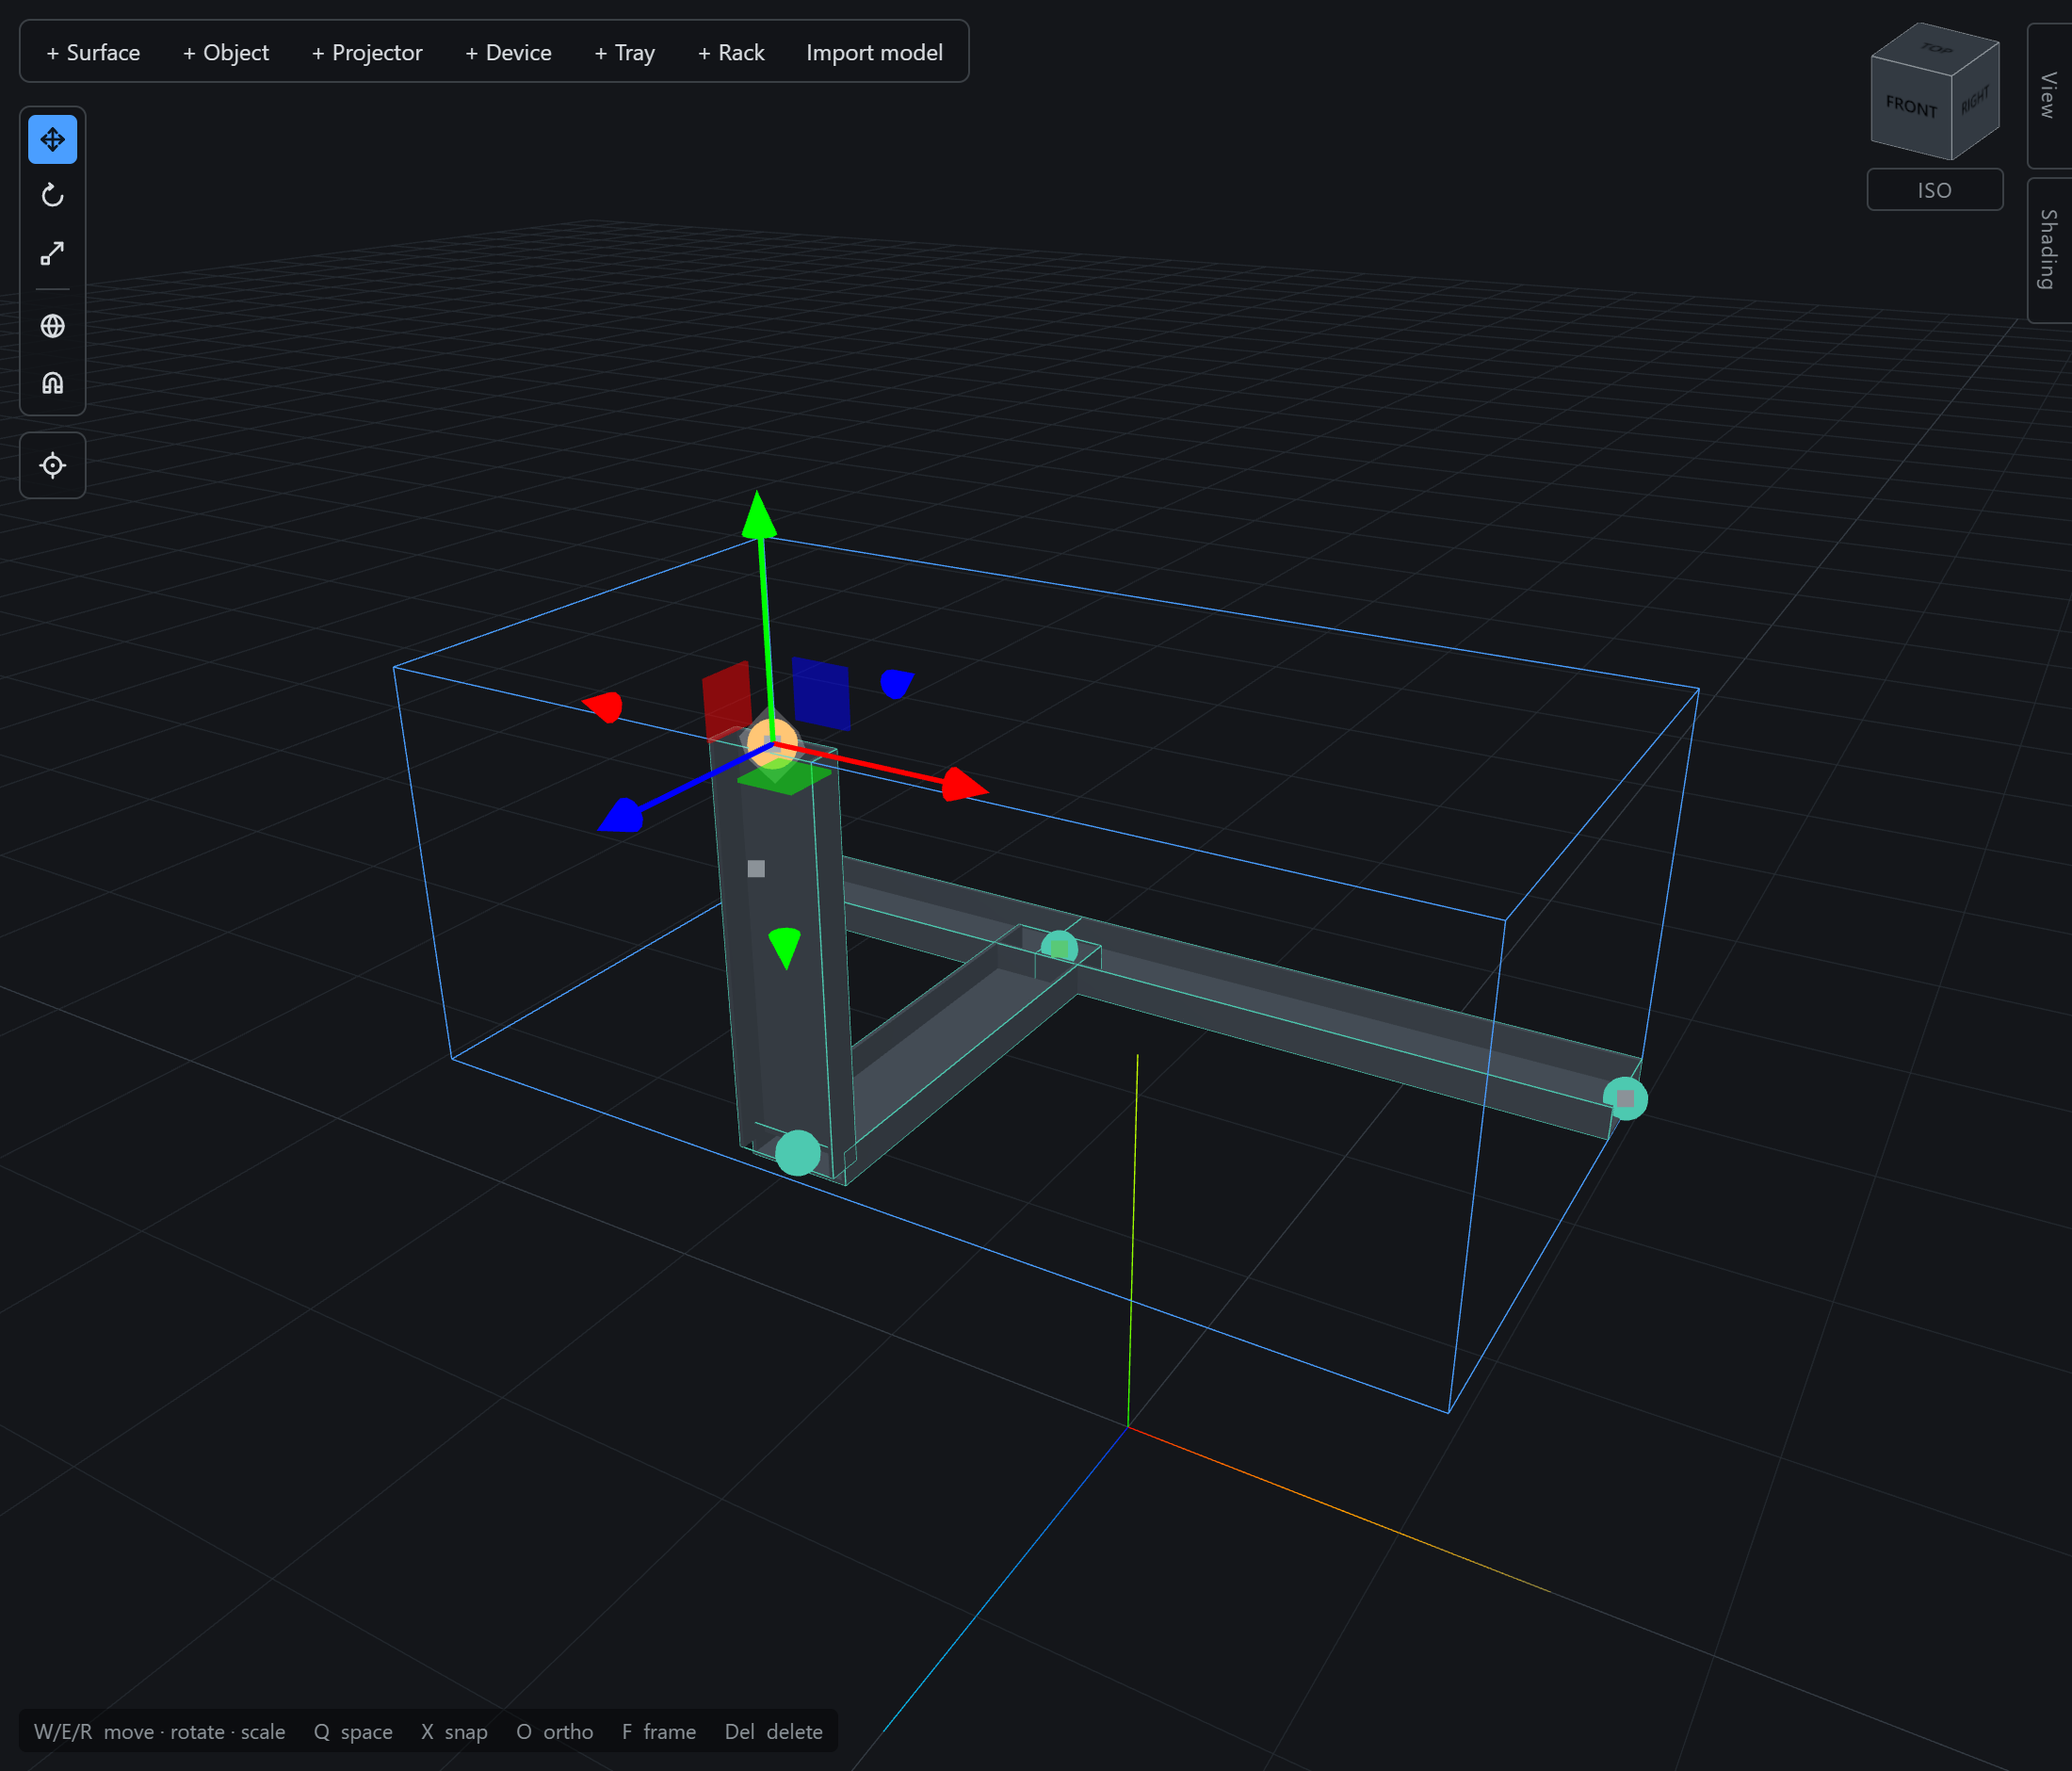Open the View side panel tab

2049,95
